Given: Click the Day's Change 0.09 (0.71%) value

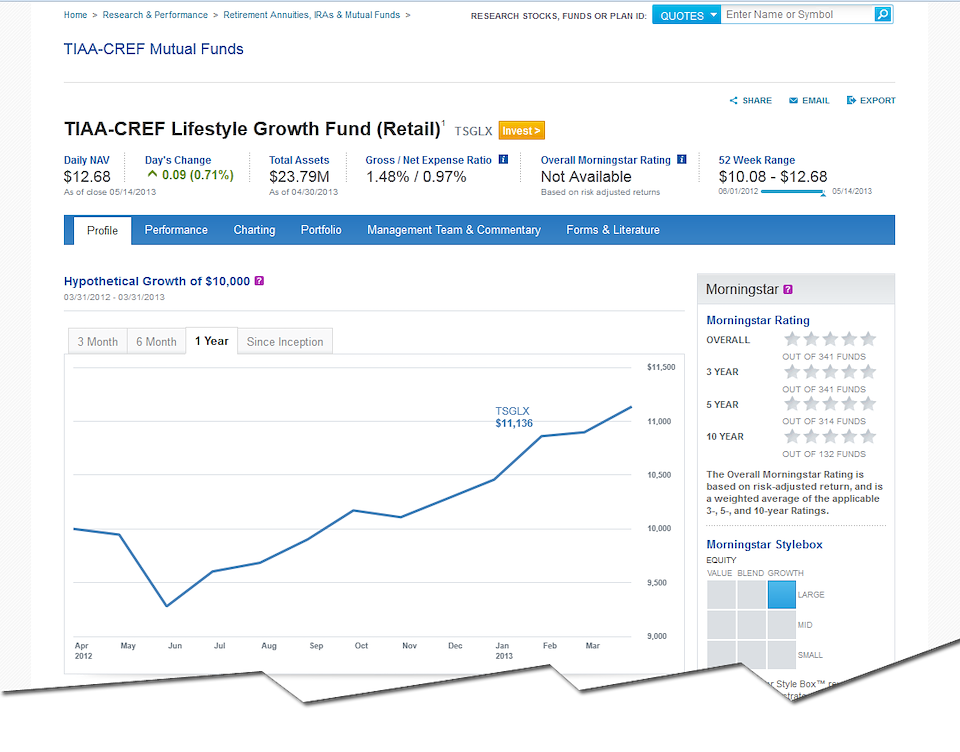Looking at the screenshot, I should (198, 175).
